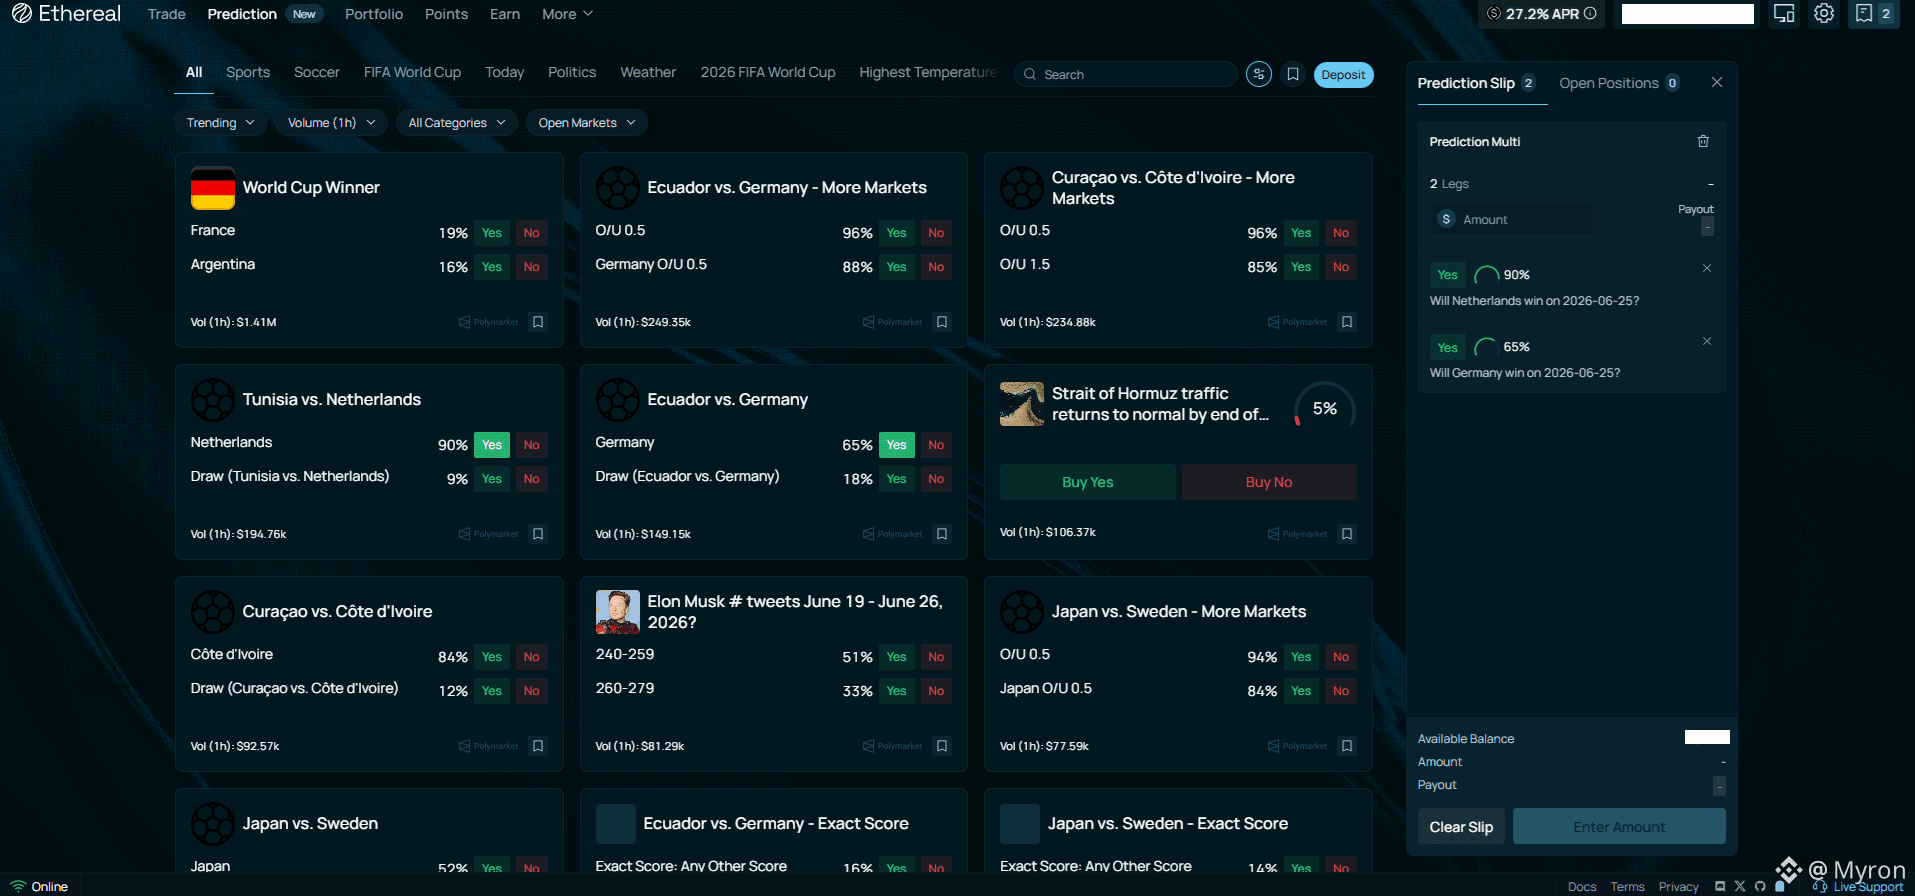Click the Enter Amount button

pyautogui.click(x=1619, y=827)
